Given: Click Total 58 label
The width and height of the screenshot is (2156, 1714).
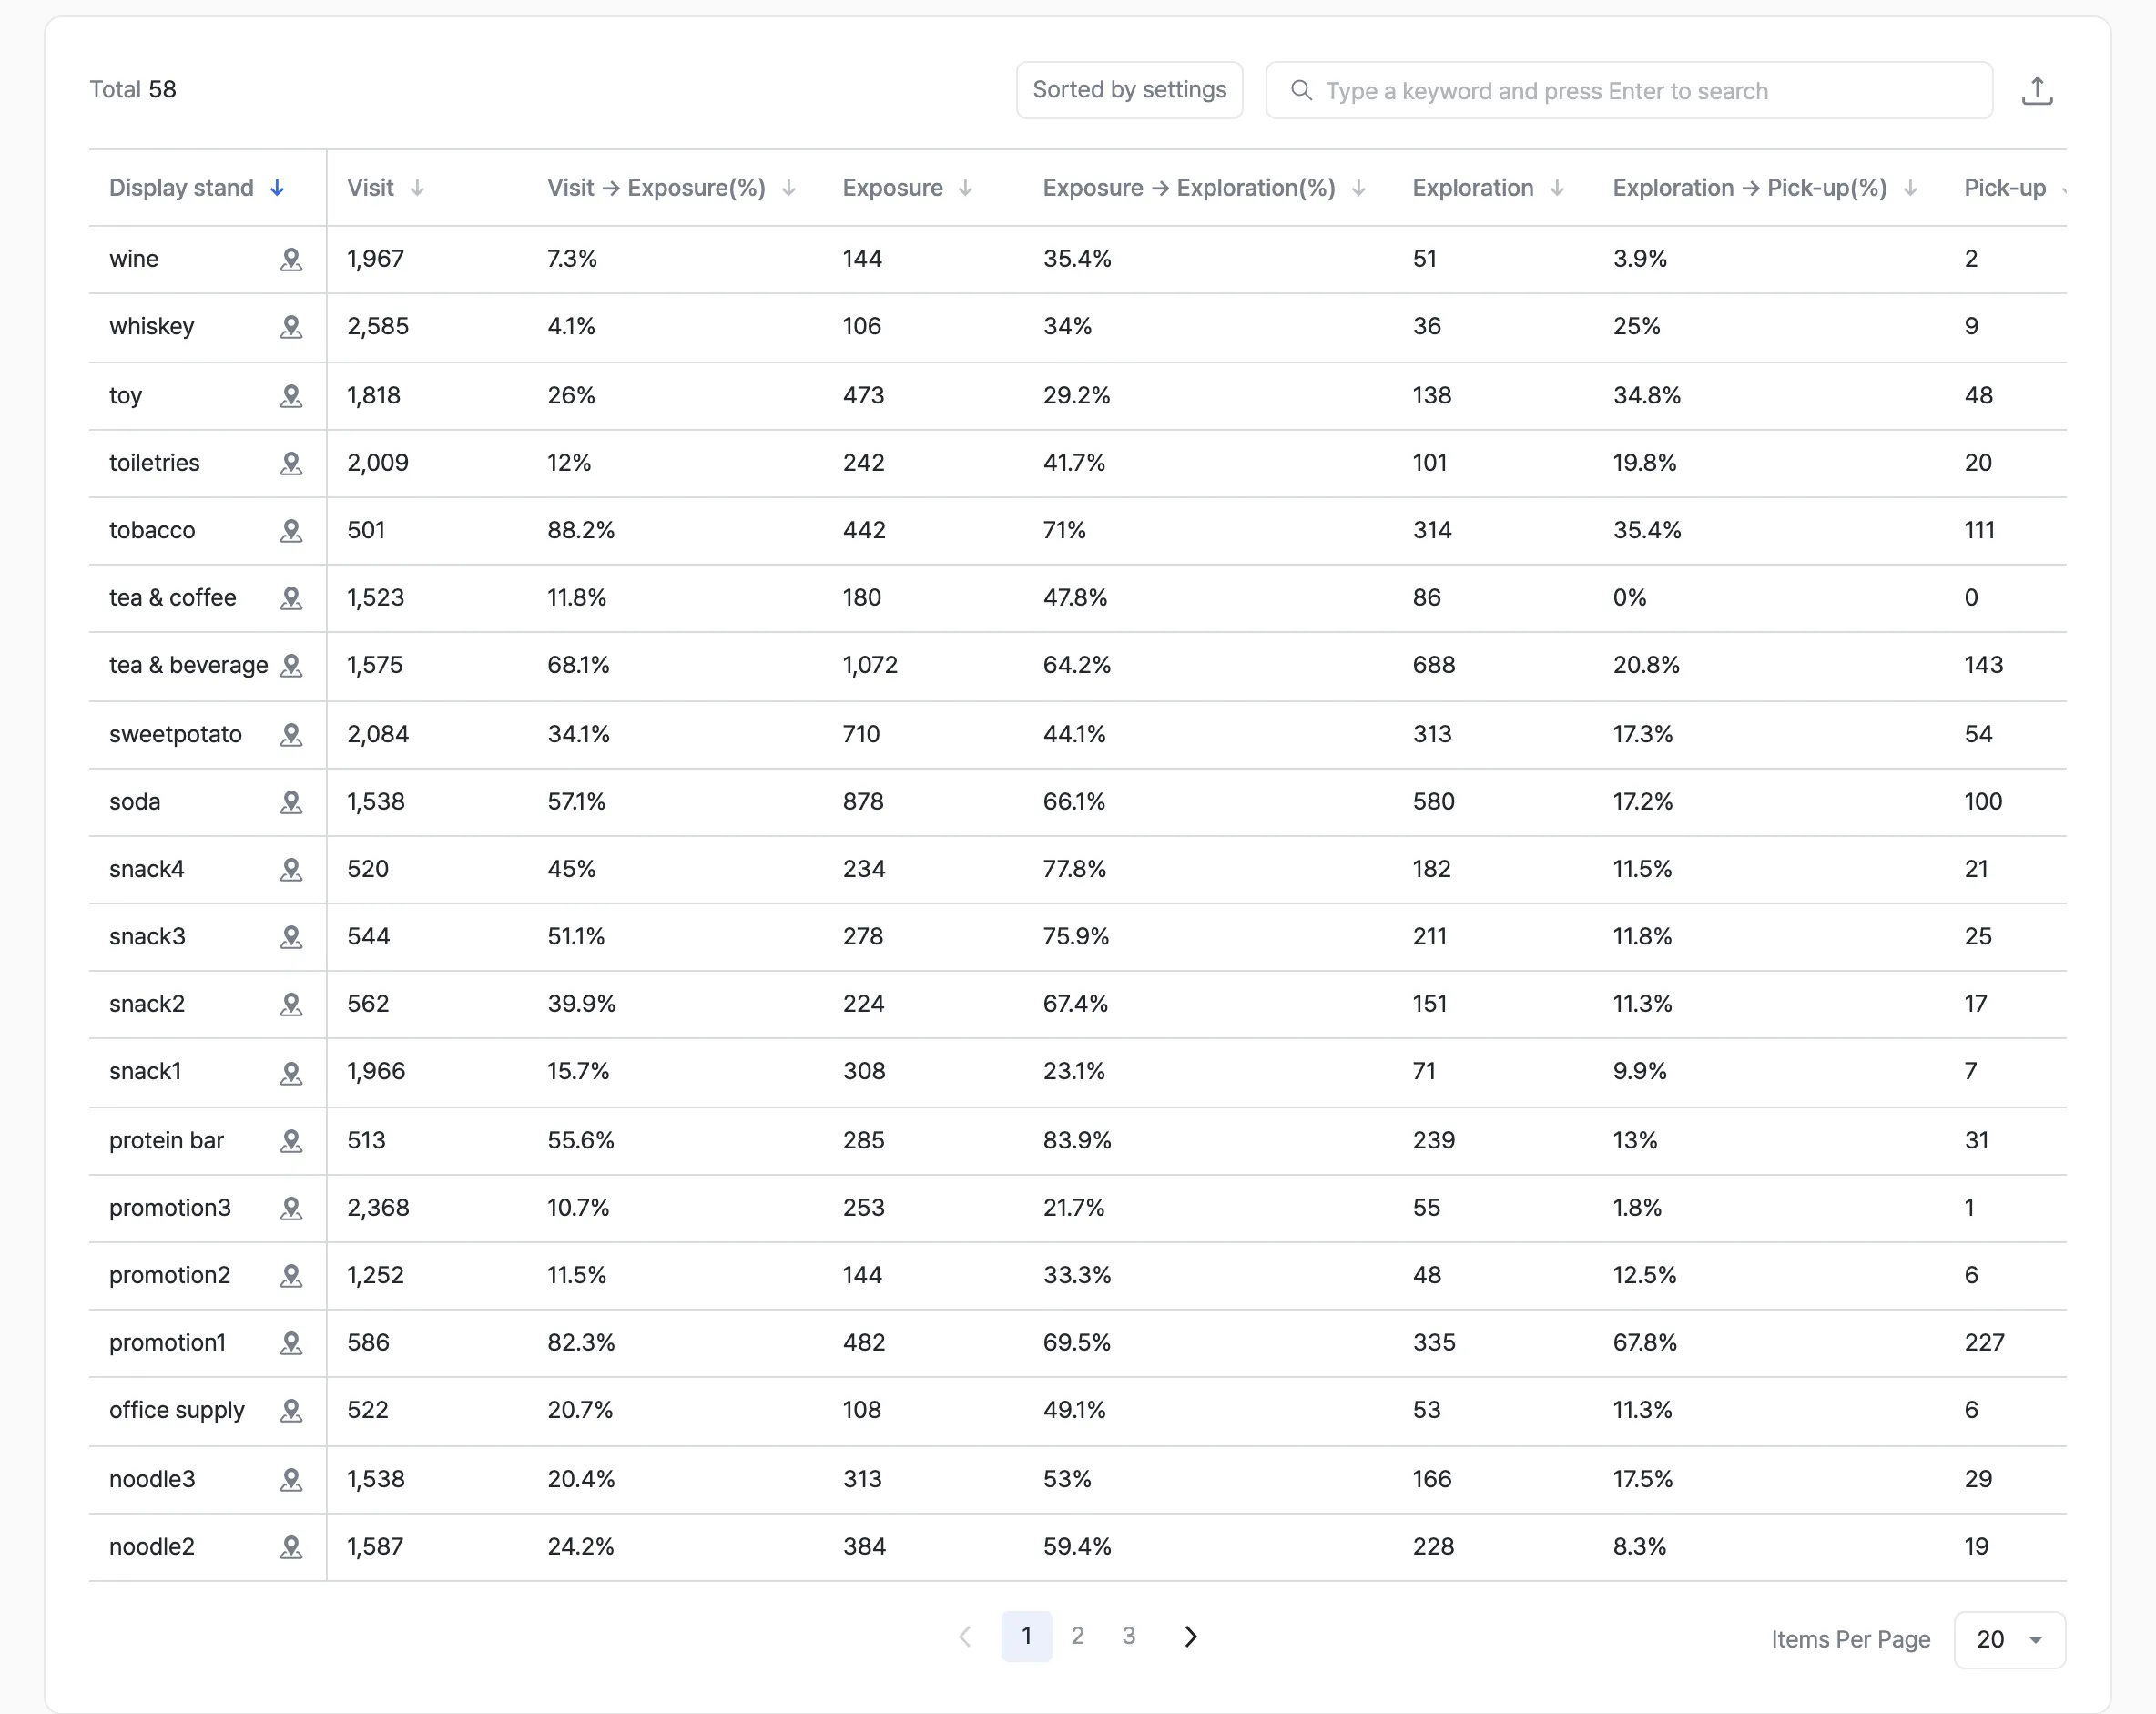Looking at the screenshot, I should 133,89.
